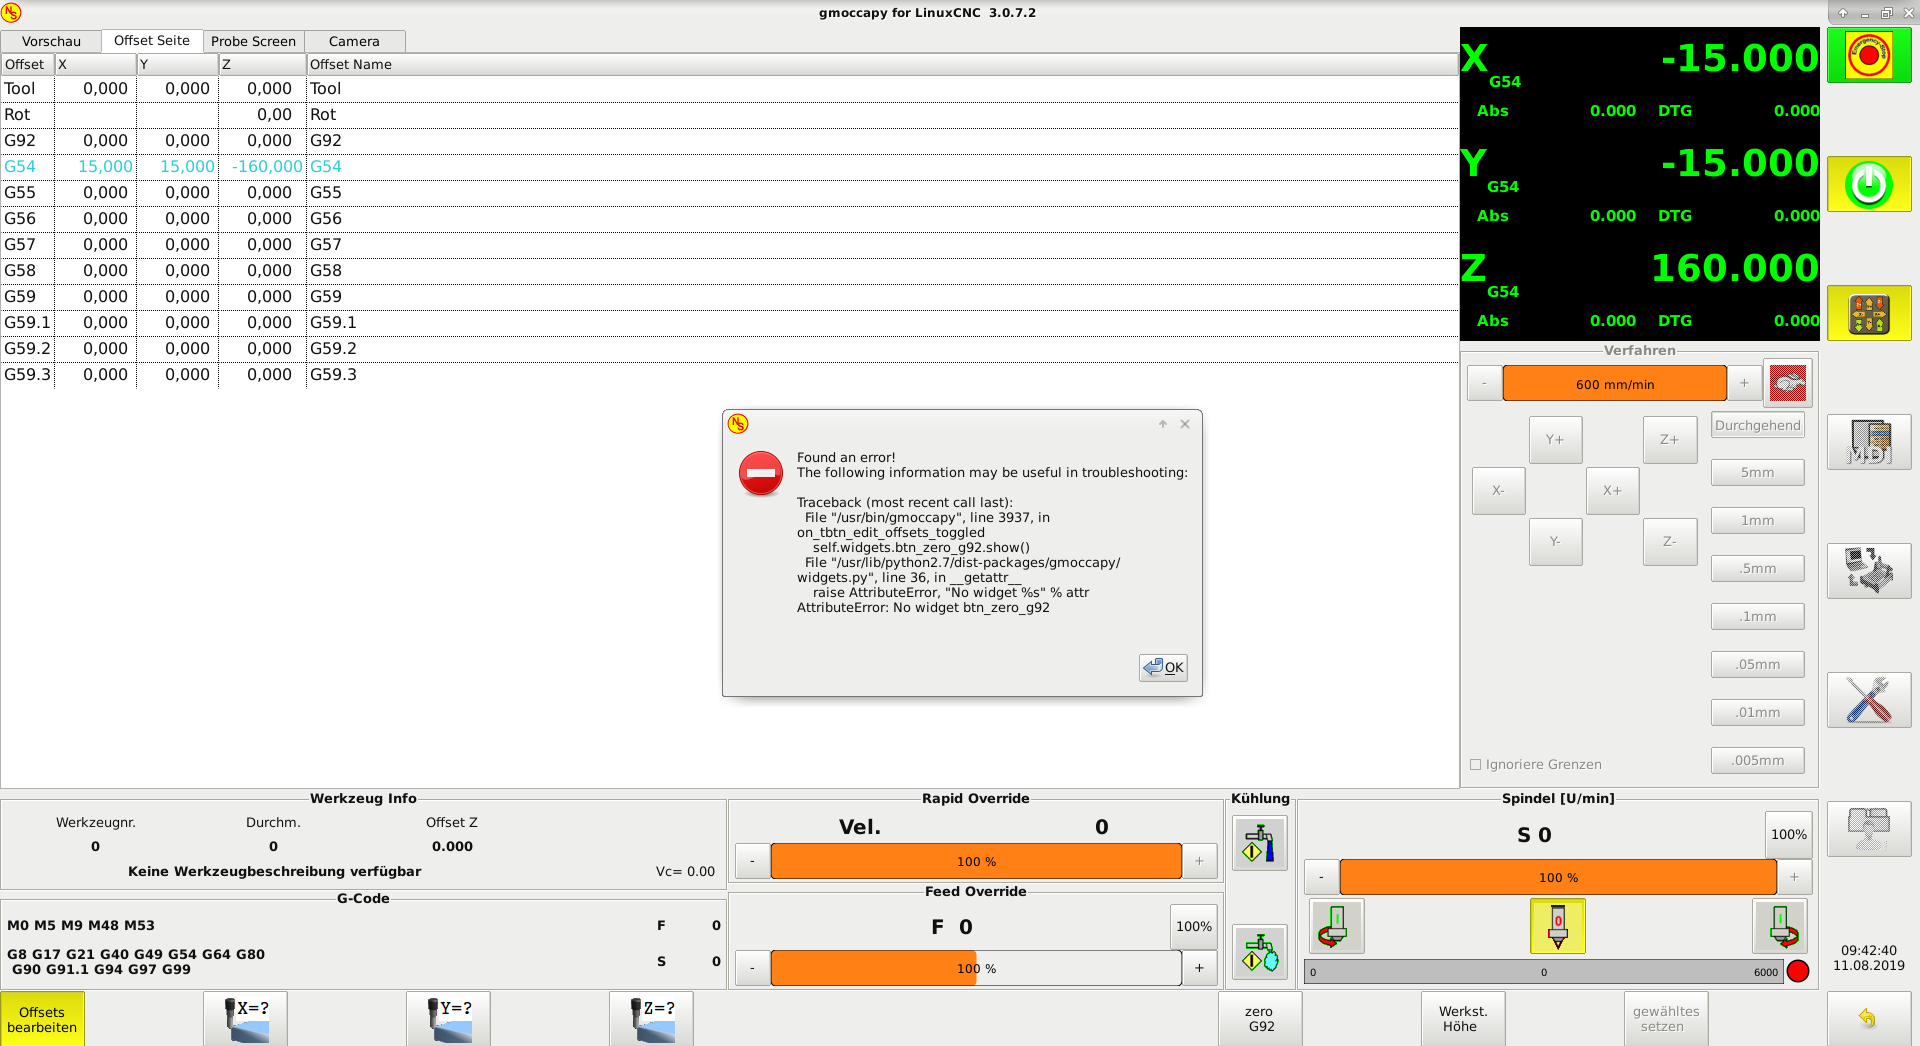Toggle Offsets bearbeiten button
Image resolution: width=1920 pixels, height=1046 pixels.
coord(42,1019)
